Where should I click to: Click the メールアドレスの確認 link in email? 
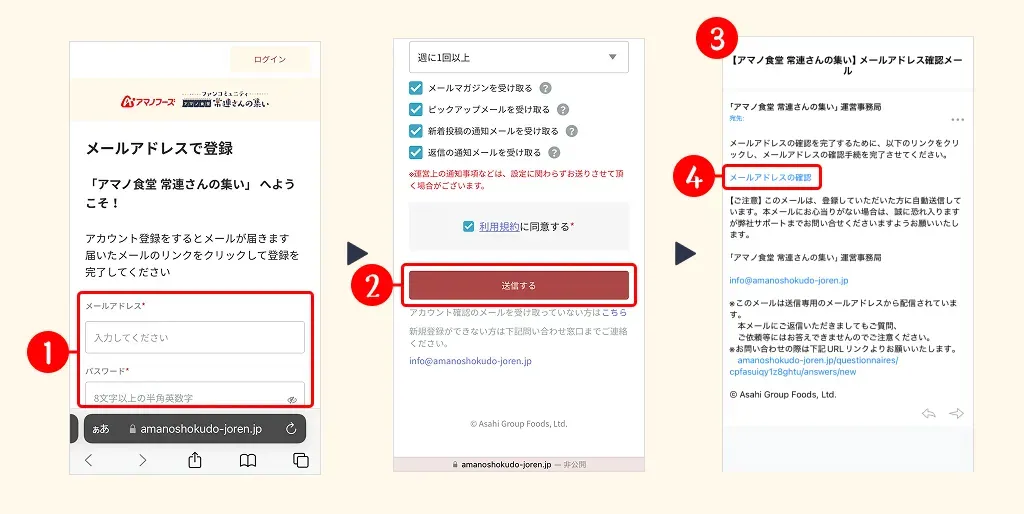tap(770, 178)
